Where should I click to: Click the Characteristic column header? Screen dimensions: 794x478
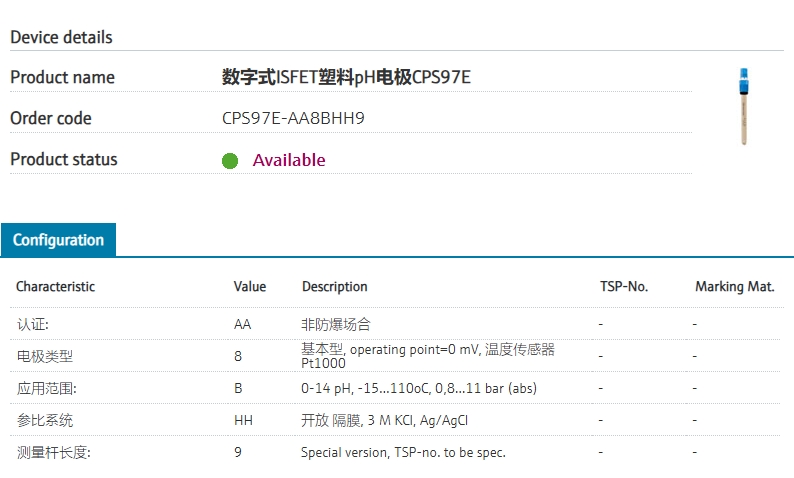point(55,286)
